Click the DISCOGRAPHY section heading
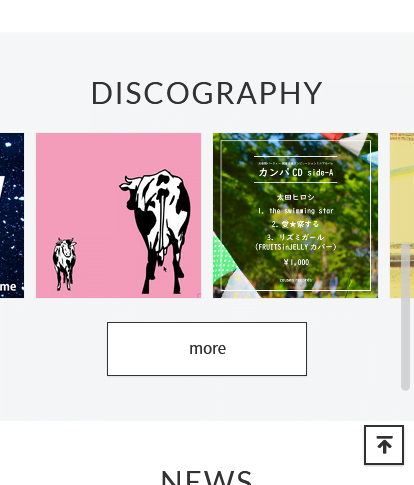This screenshot has height=485, width=414. pyautogui.click(x=207, y=93)
